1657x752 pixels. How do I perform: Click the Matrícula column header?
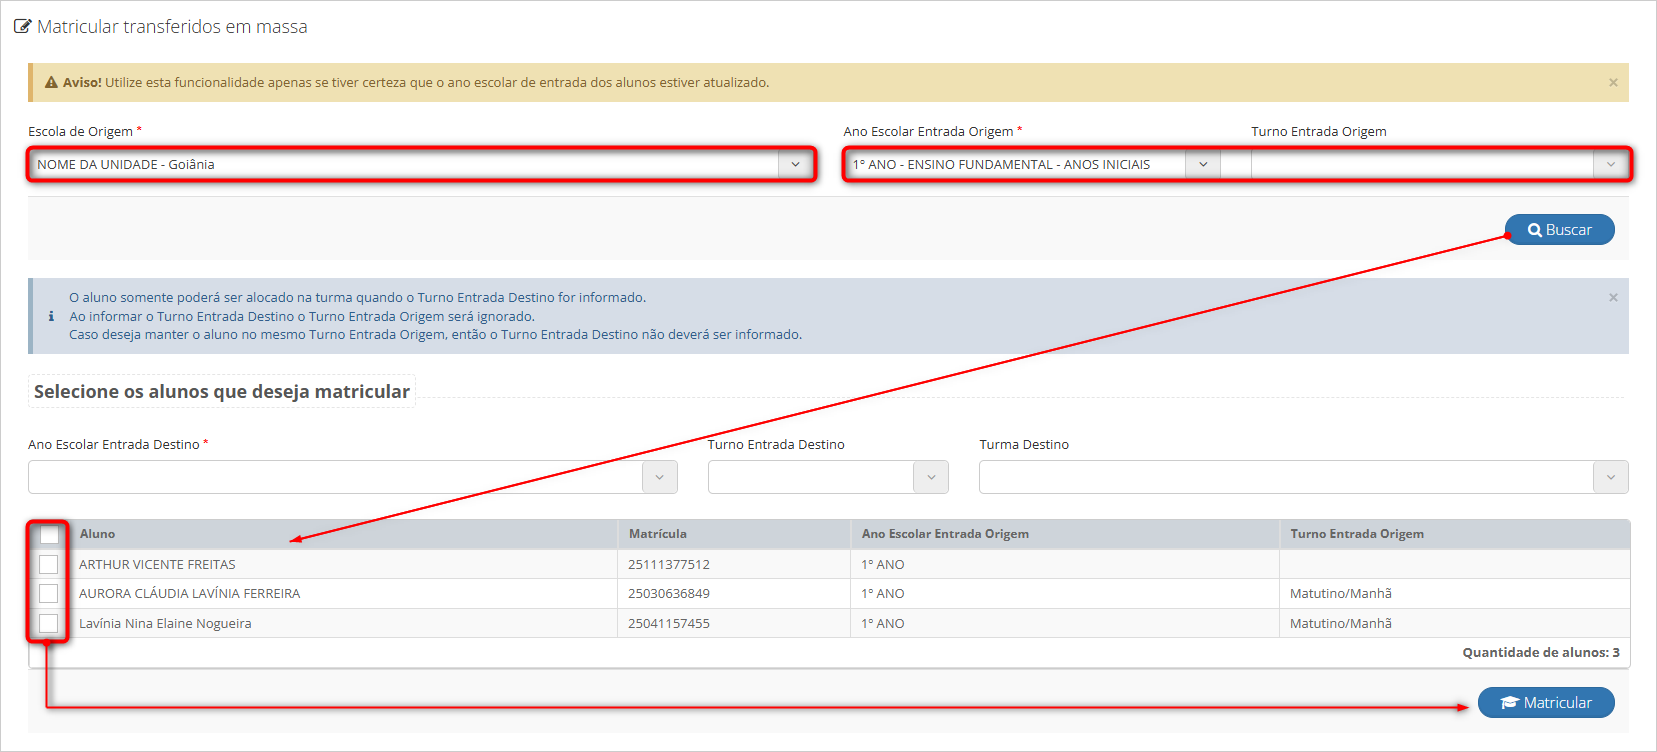(658, 534)
